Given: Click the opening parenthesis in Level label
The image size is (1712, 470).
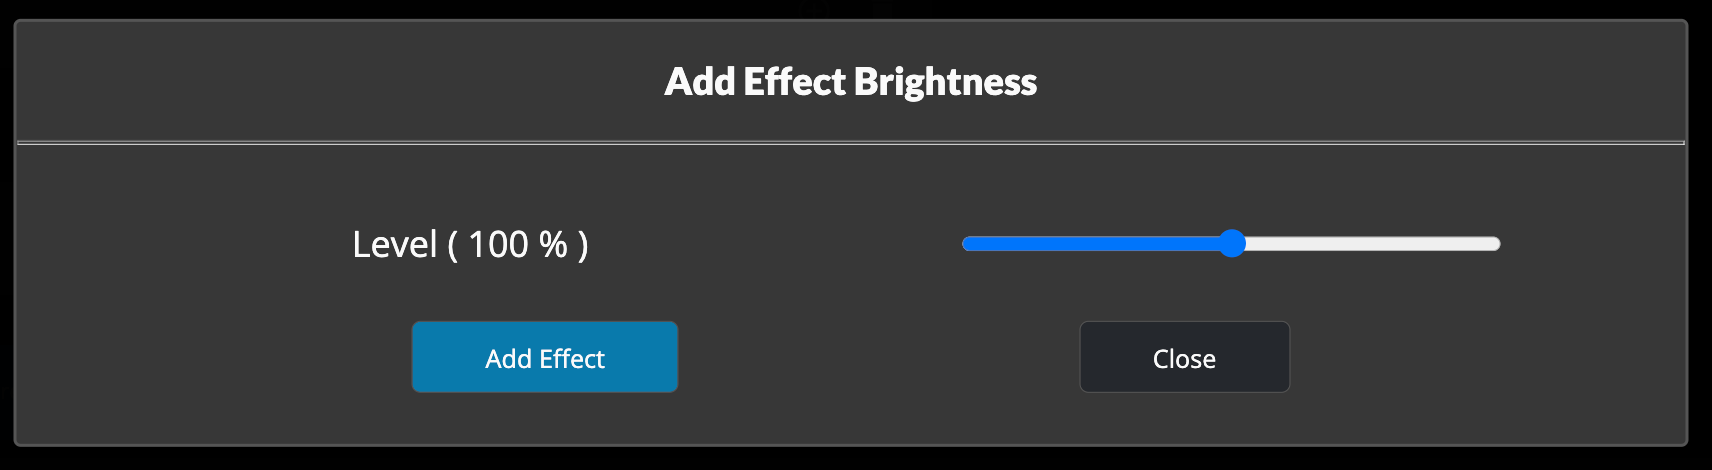Looking at the screenshot, I should 452,245.
